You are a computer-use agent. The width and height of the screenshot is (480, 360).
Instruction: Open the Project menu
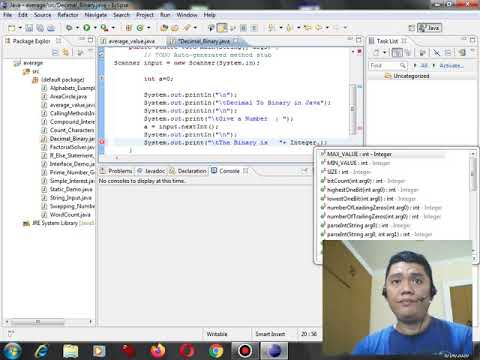click(145, 15)
